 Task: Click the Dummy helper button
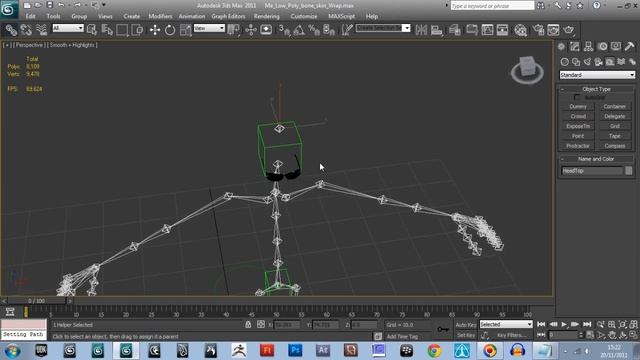(578, 107)
